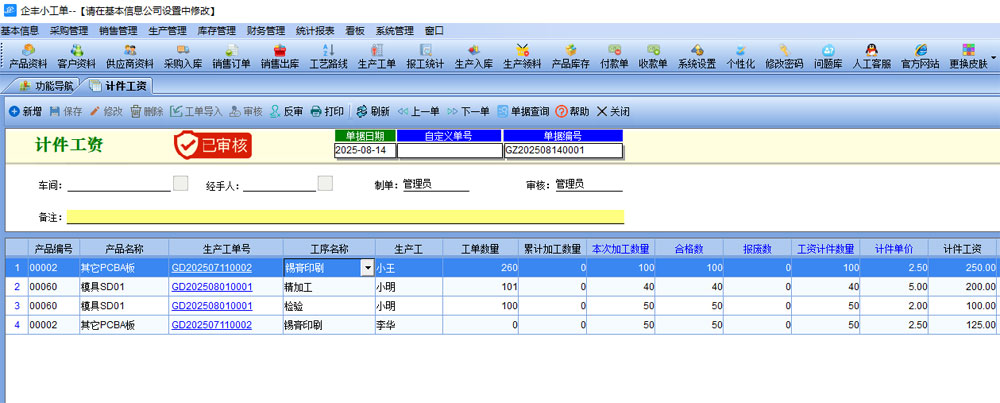Click the square box beside the 车间 field
1000x403 pixels.
180,183
